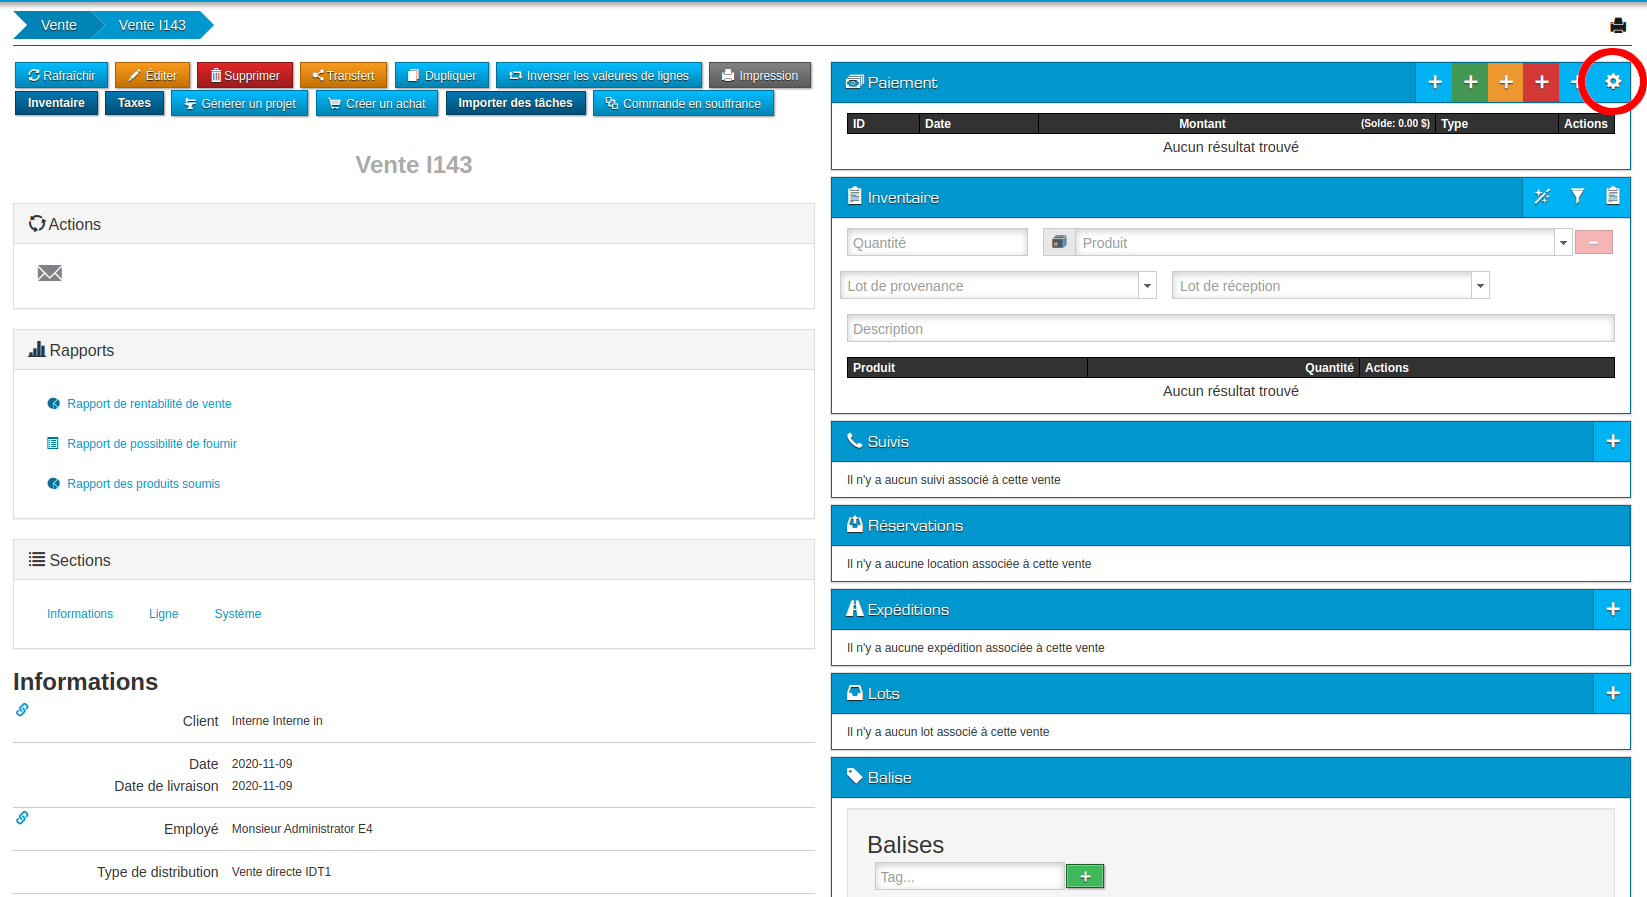Viewport: 1647px width, 897px height.
Task: Click the printer icon at top right
Action: [1617, 25]
